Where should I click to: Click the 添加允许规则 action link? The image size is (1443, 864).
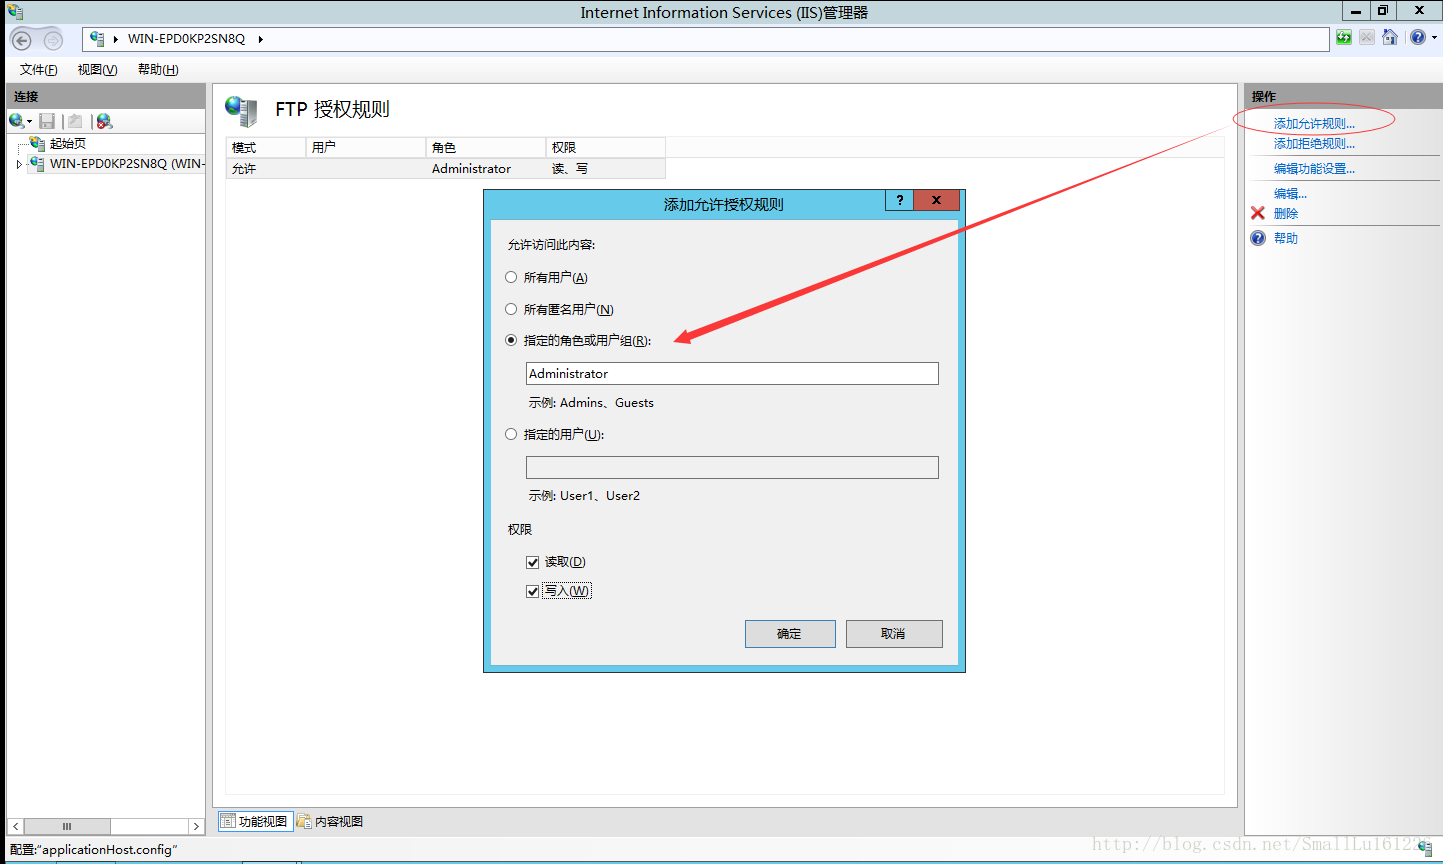(x=1314, y=124)
